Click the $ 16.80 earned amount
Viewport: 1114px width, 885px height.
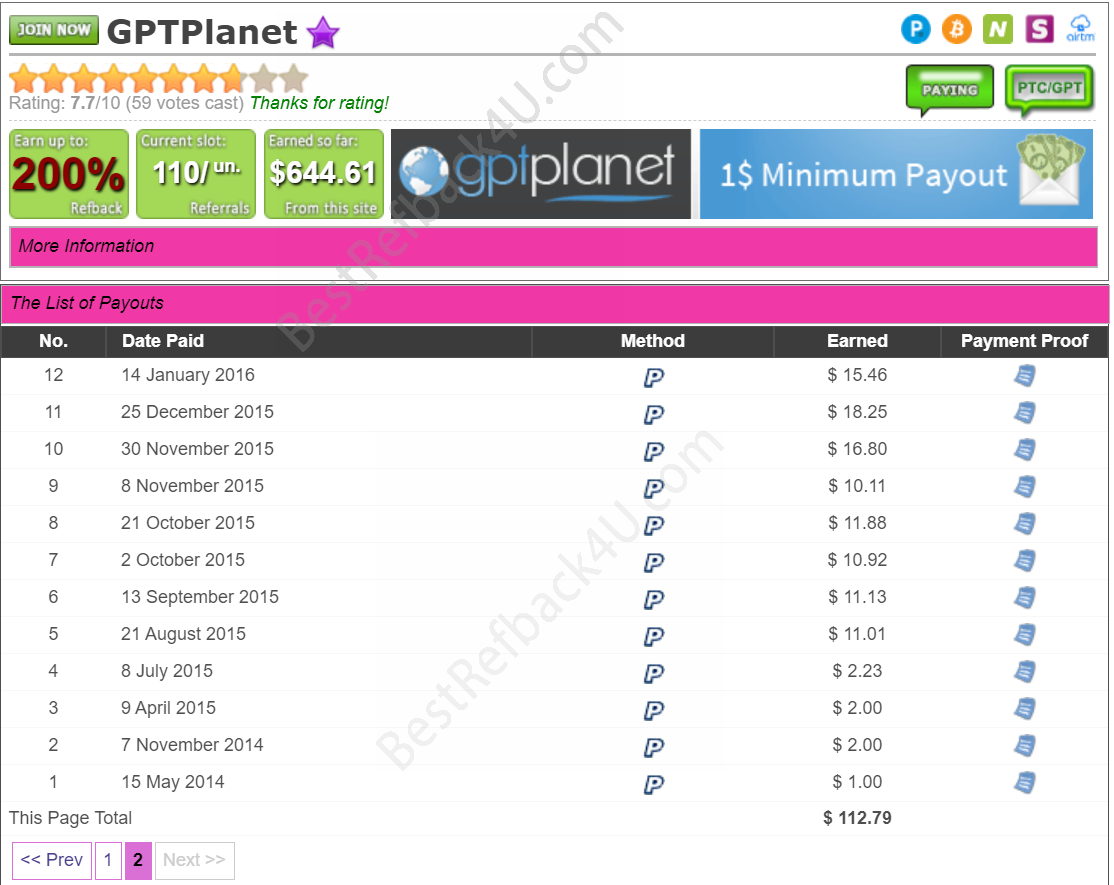[858, 449]
